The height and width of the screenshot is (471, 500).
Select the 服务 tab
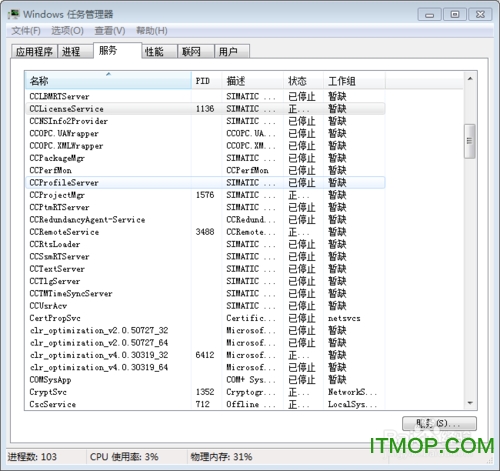click(118, 51)
